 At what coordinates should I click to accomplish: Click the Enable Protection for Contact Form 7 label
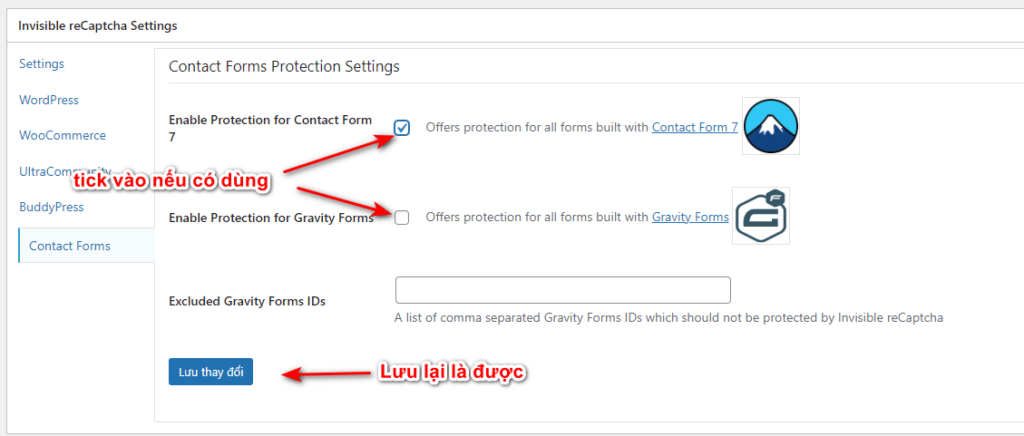(270, 127)
